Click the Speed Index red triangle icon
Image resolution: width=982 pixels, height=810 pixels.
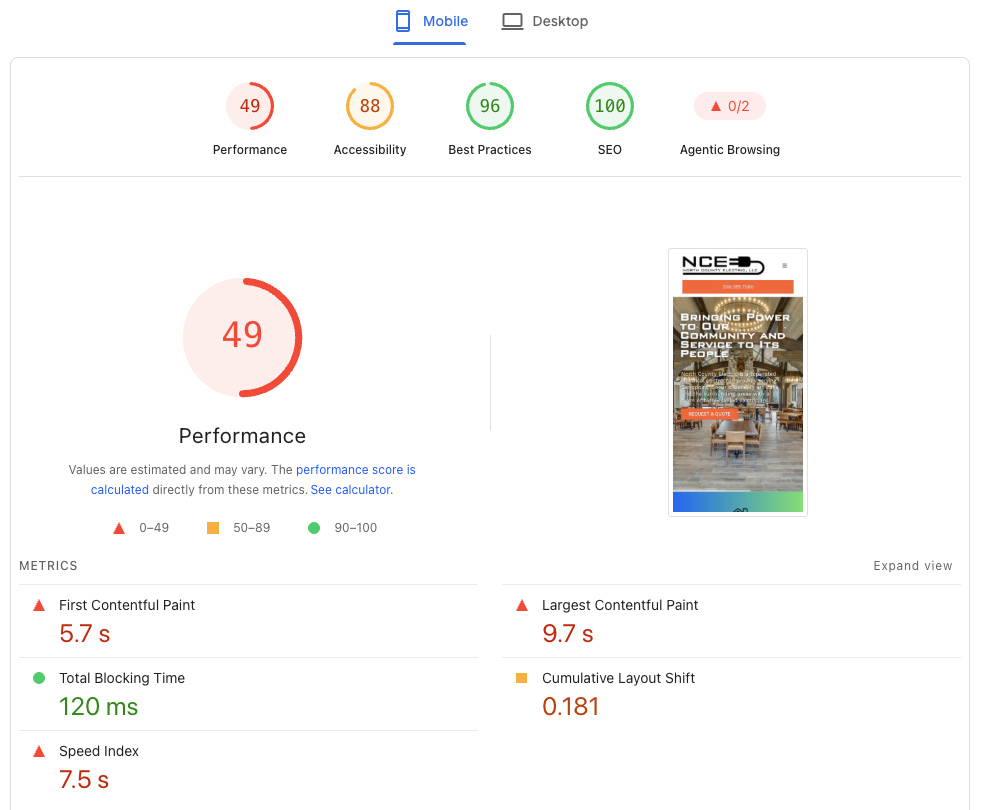point(39,751)
